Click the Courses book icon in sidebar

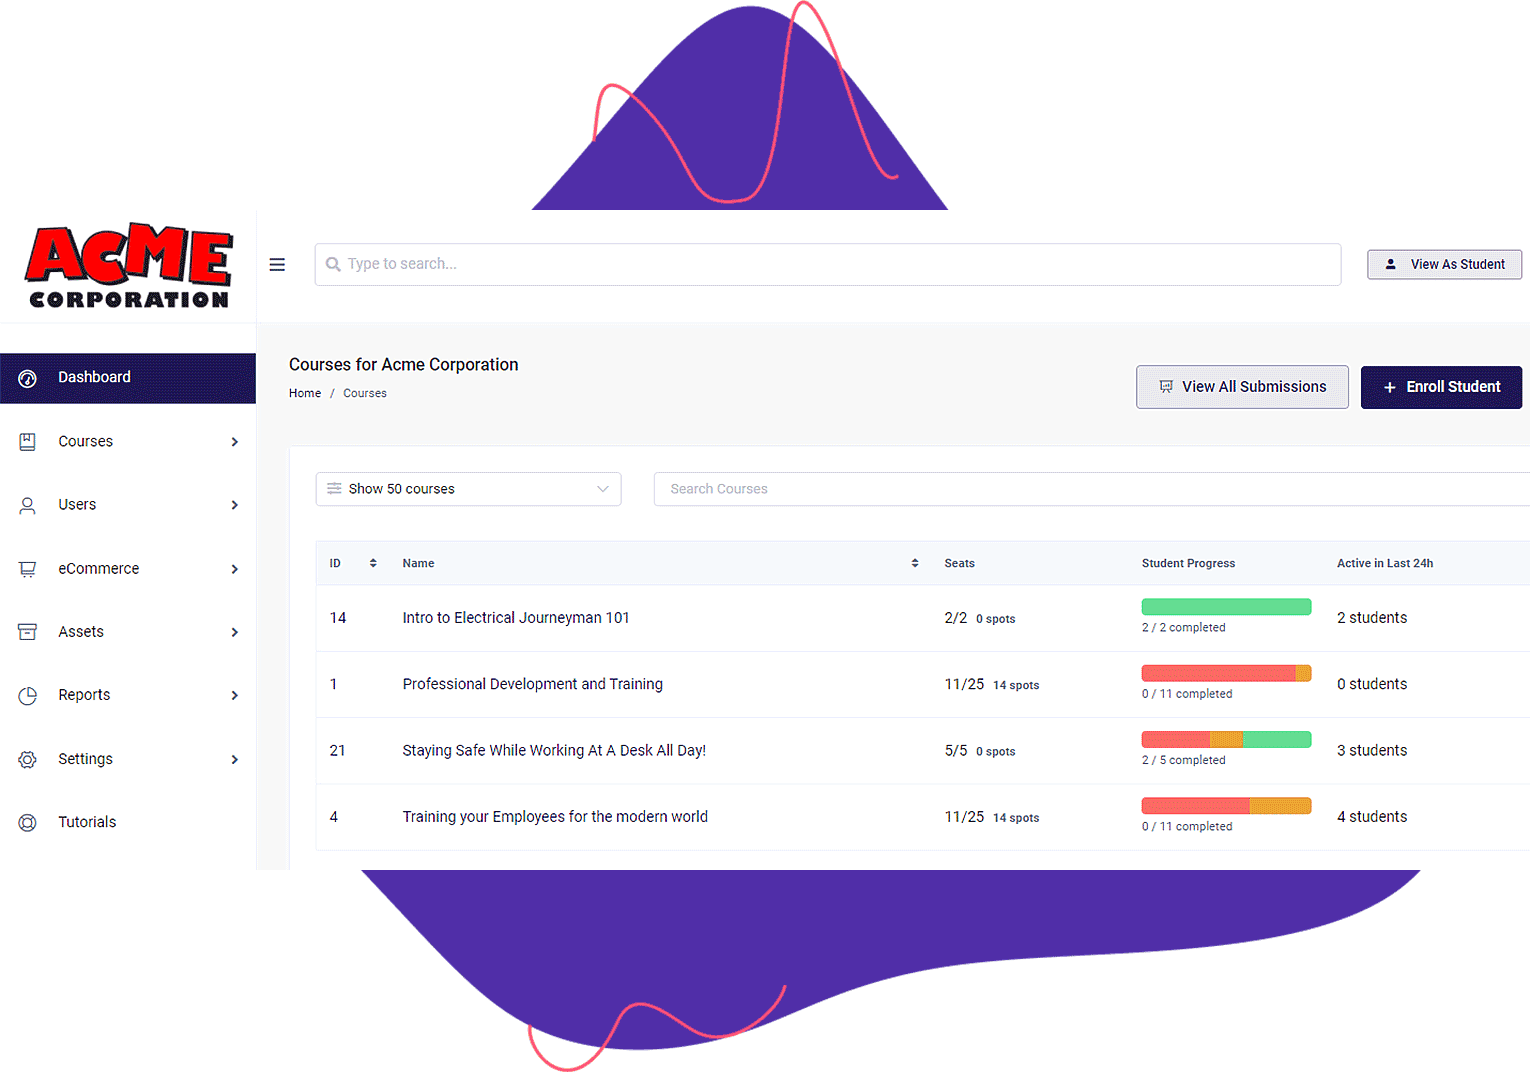28,442
